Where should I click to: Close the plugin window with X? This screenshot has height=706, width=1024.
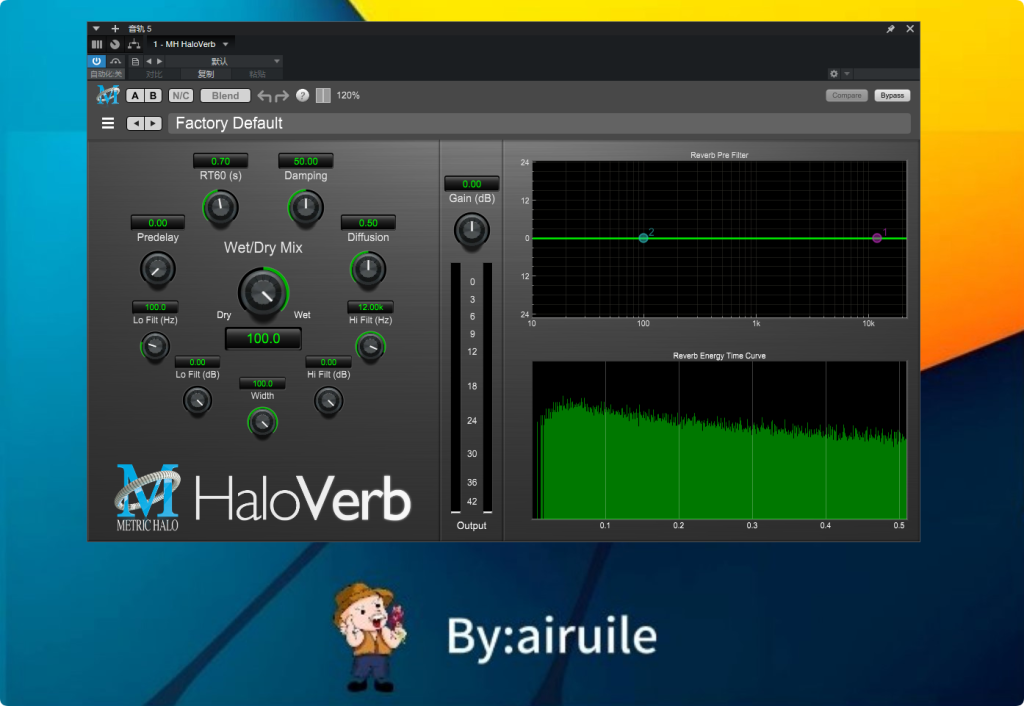tap(910, 29)
